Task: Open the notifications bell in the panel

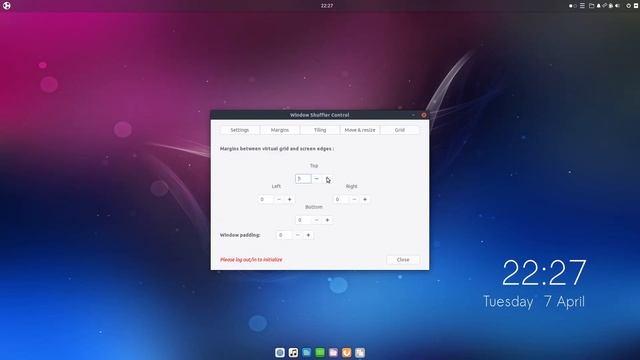Action: (598, 6)
